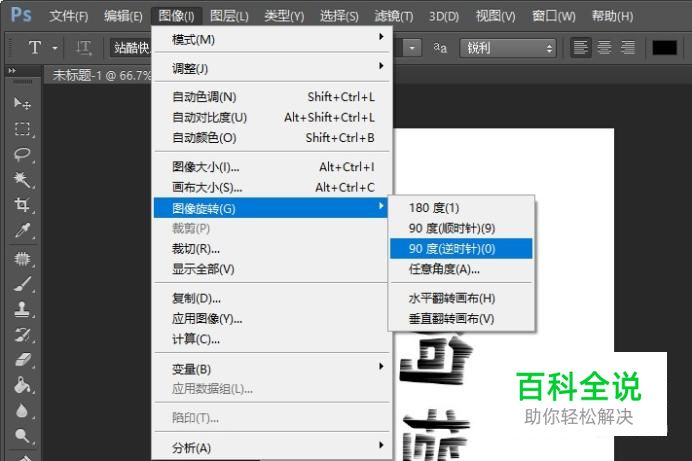692x461 pixels.
Task: Select the Brush tool
Action: pos(22,284)
